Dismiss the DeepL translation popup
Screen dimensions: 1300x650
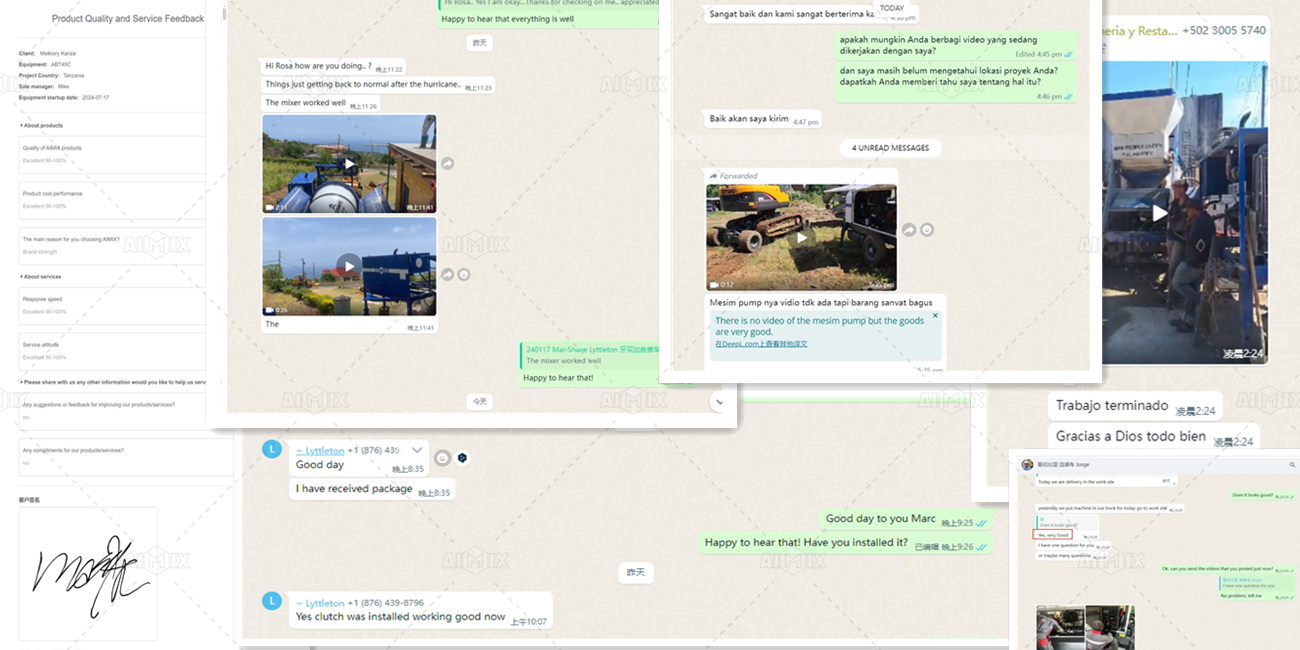(936, 316)
